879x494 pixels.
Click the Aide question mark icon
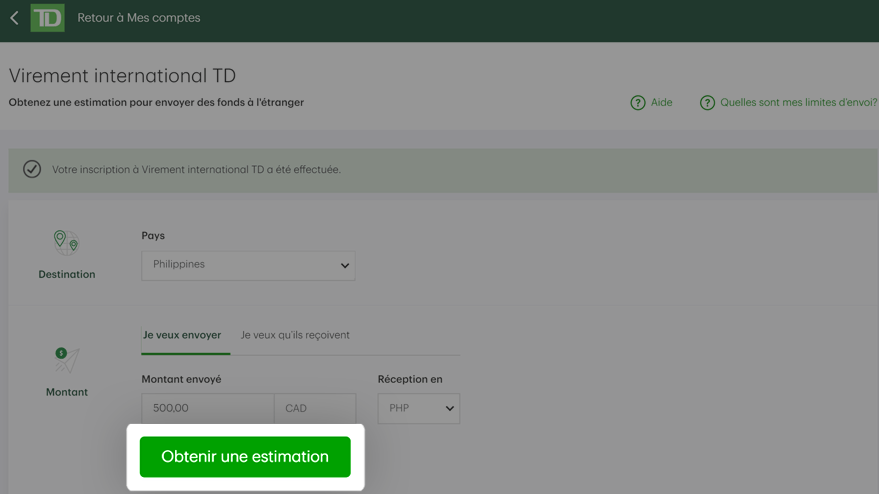(x=638, y=103)
